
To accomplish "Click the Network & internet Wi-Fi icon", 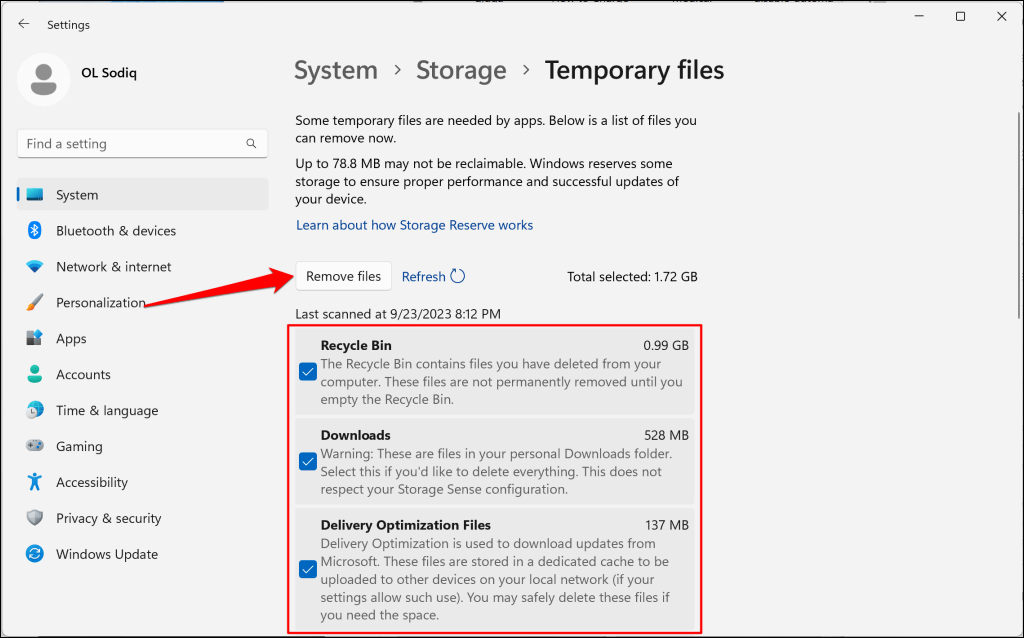I will pos(35,267).
